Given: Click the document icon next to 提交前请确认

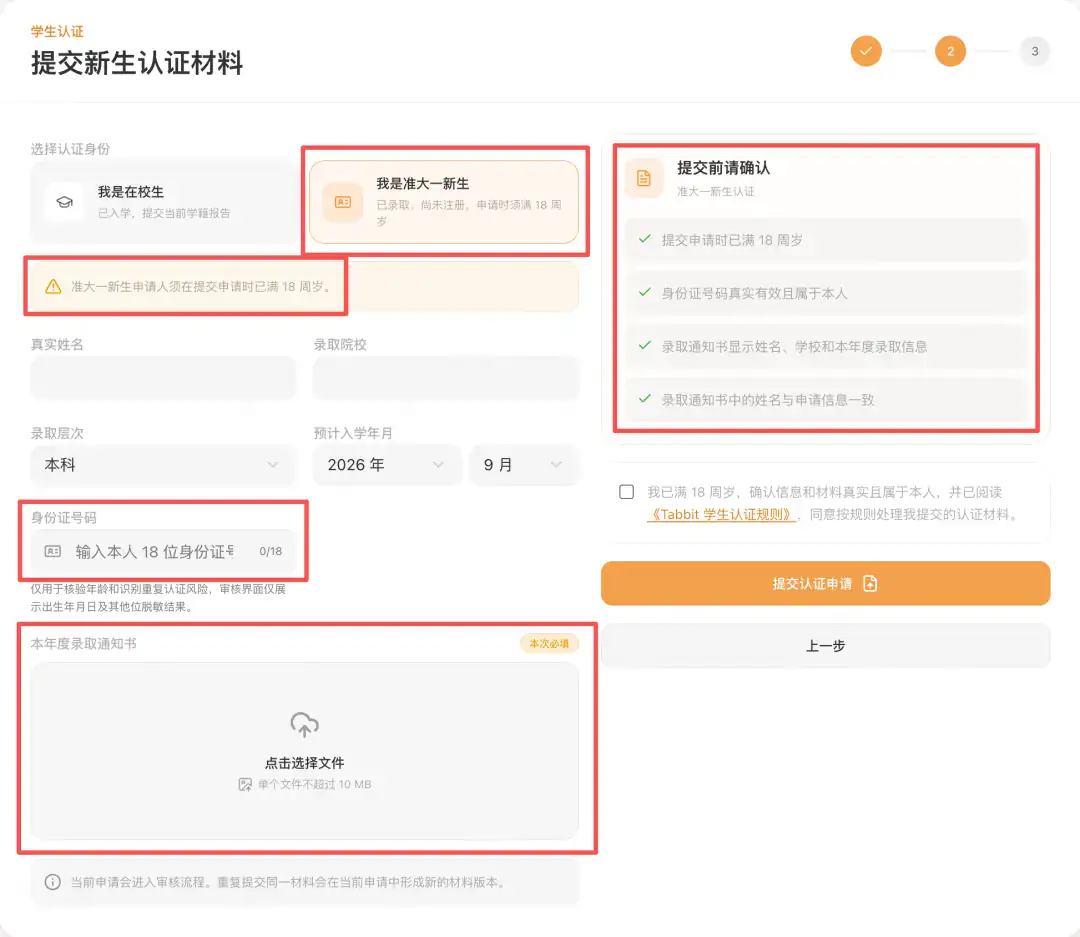Looking at the screenshot, I should tap(644, 178).
